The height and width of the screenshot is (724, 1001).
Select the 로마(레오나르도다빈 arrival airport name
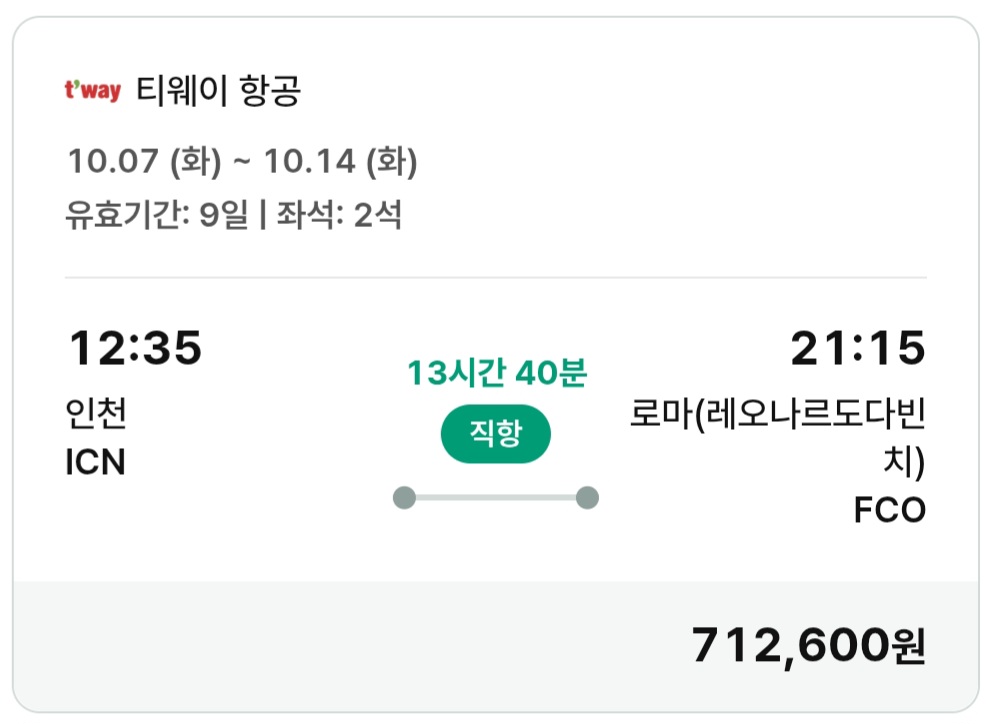pyautogui.click(x=777, y=414)
